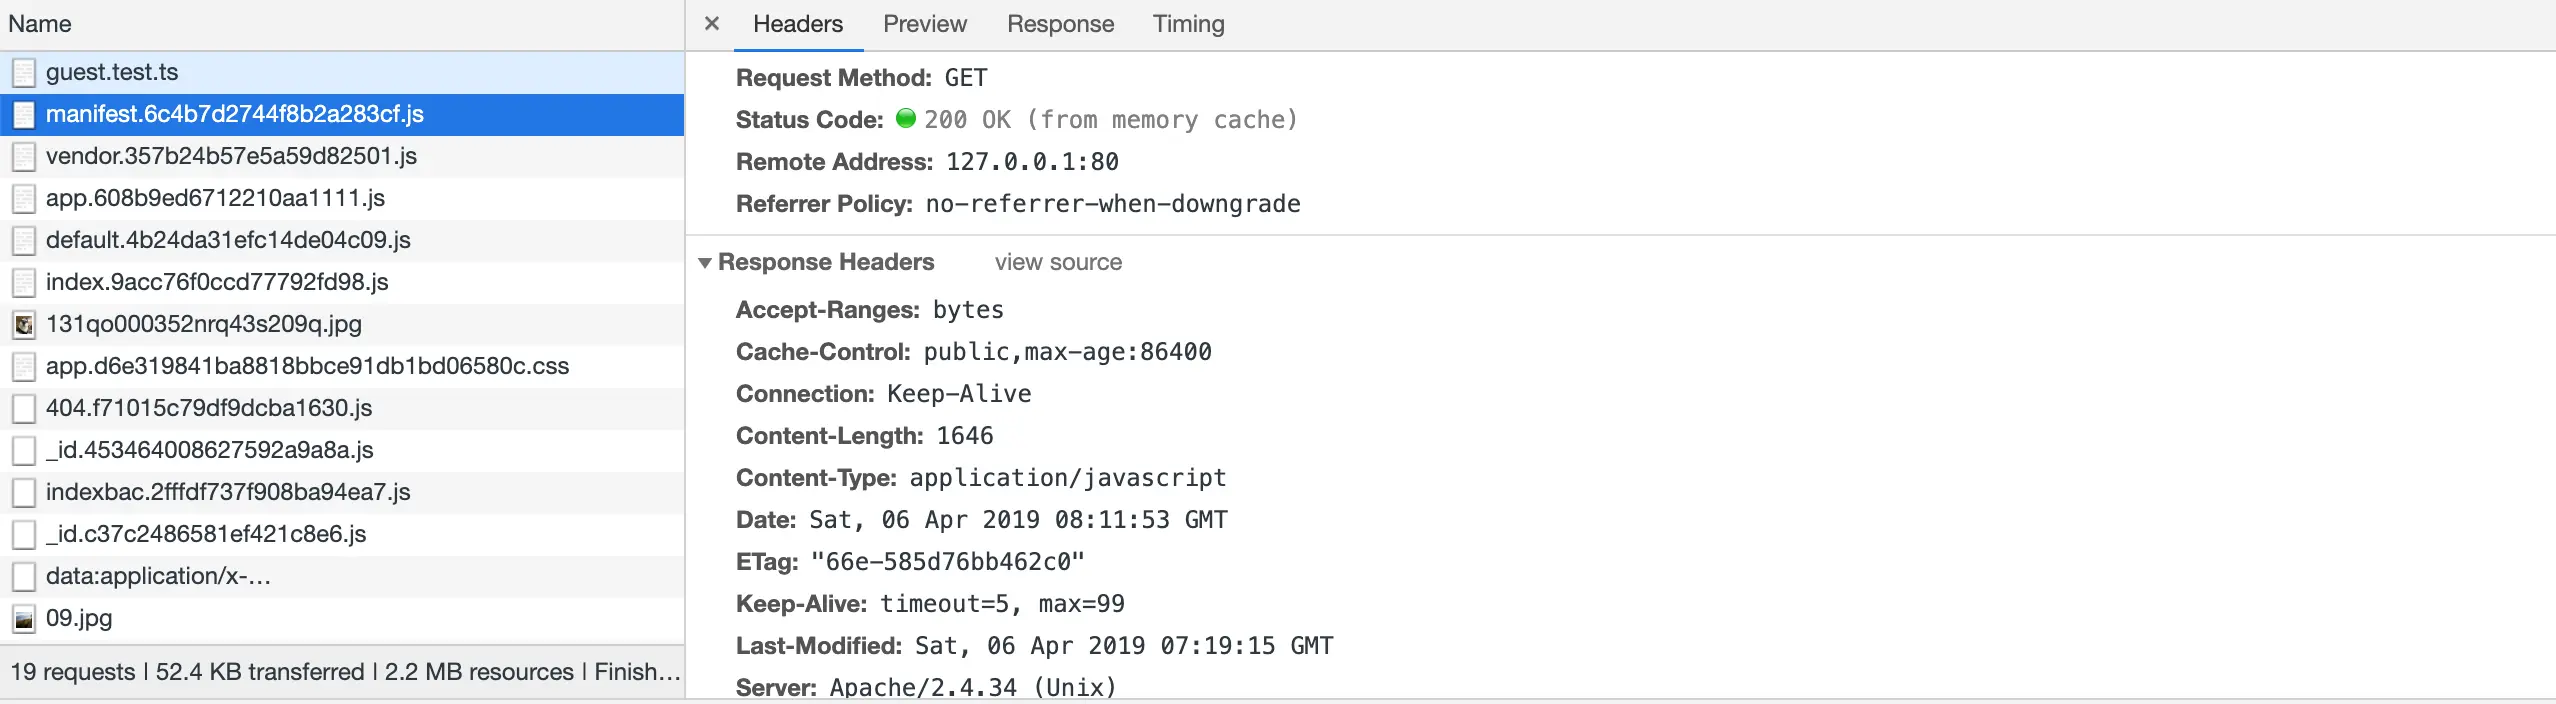Click the 131qo000352nrq43s209q.jpg image thumbnail icon

point(24,324)
